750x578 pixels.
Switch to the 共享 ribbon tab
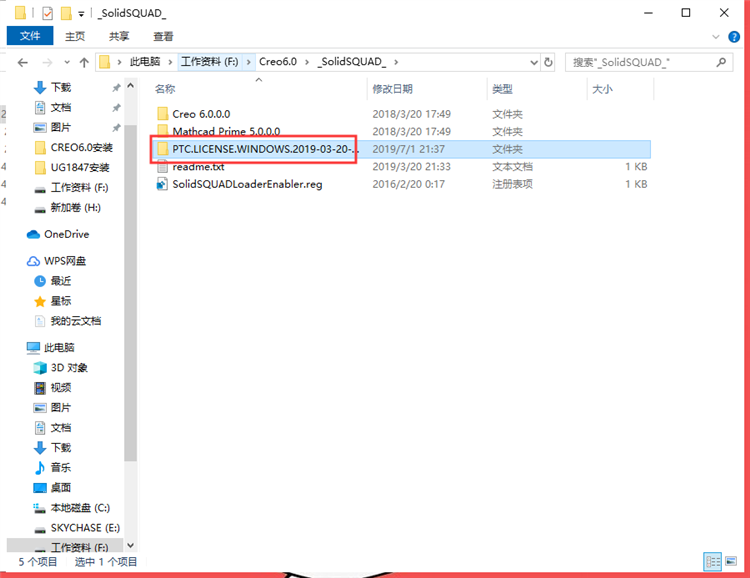click(x=119, y=36)
